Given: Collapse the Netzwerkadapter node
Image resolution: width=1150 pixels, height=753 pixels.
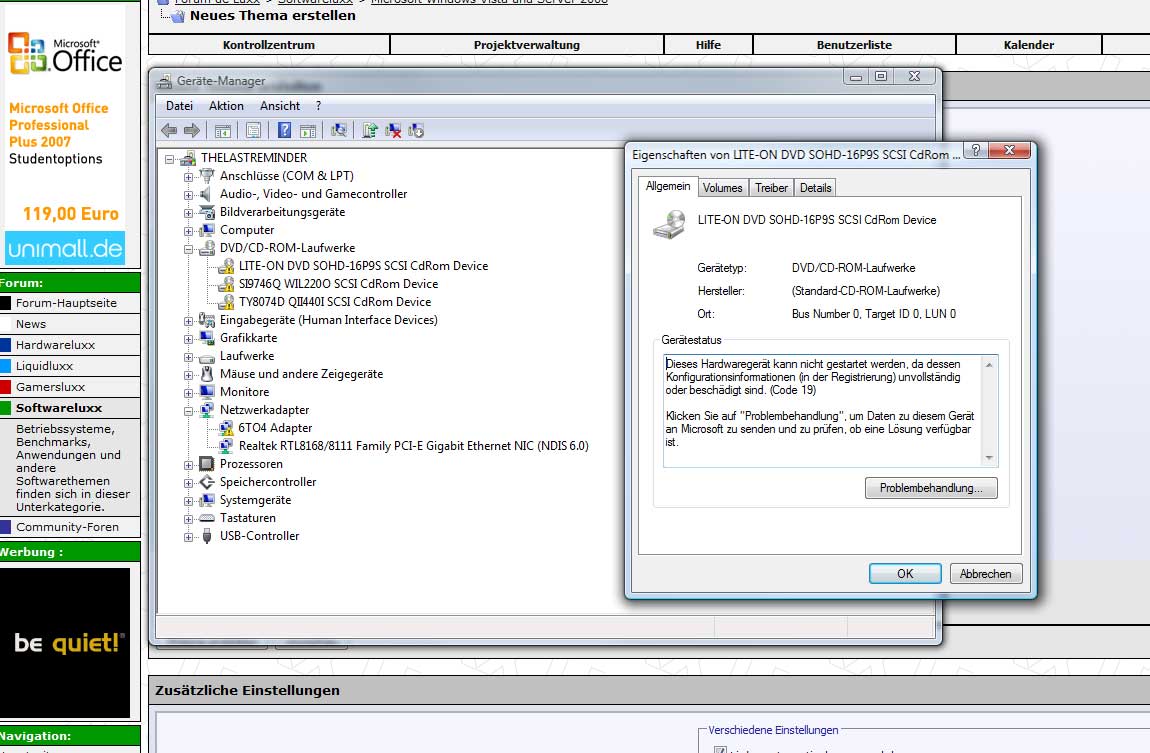Looking at the screenshot, I should tap(188, 411).
